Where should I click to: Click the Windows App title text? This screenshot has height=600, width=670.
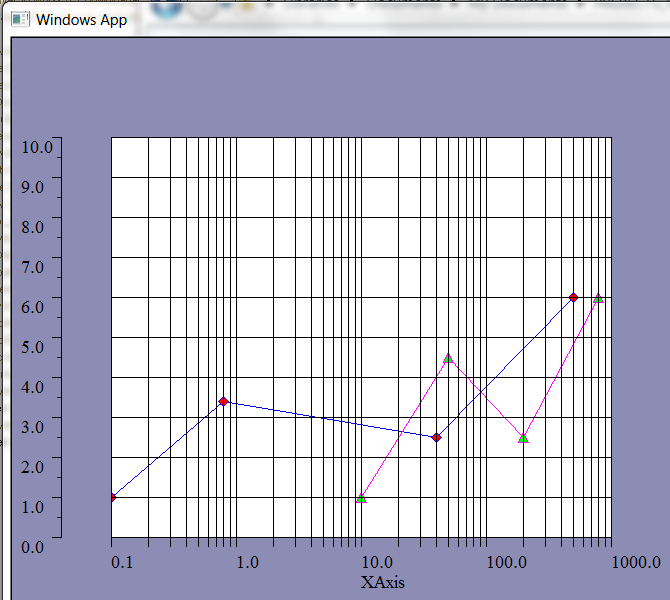pyautogui.click(x=82, y=20)
